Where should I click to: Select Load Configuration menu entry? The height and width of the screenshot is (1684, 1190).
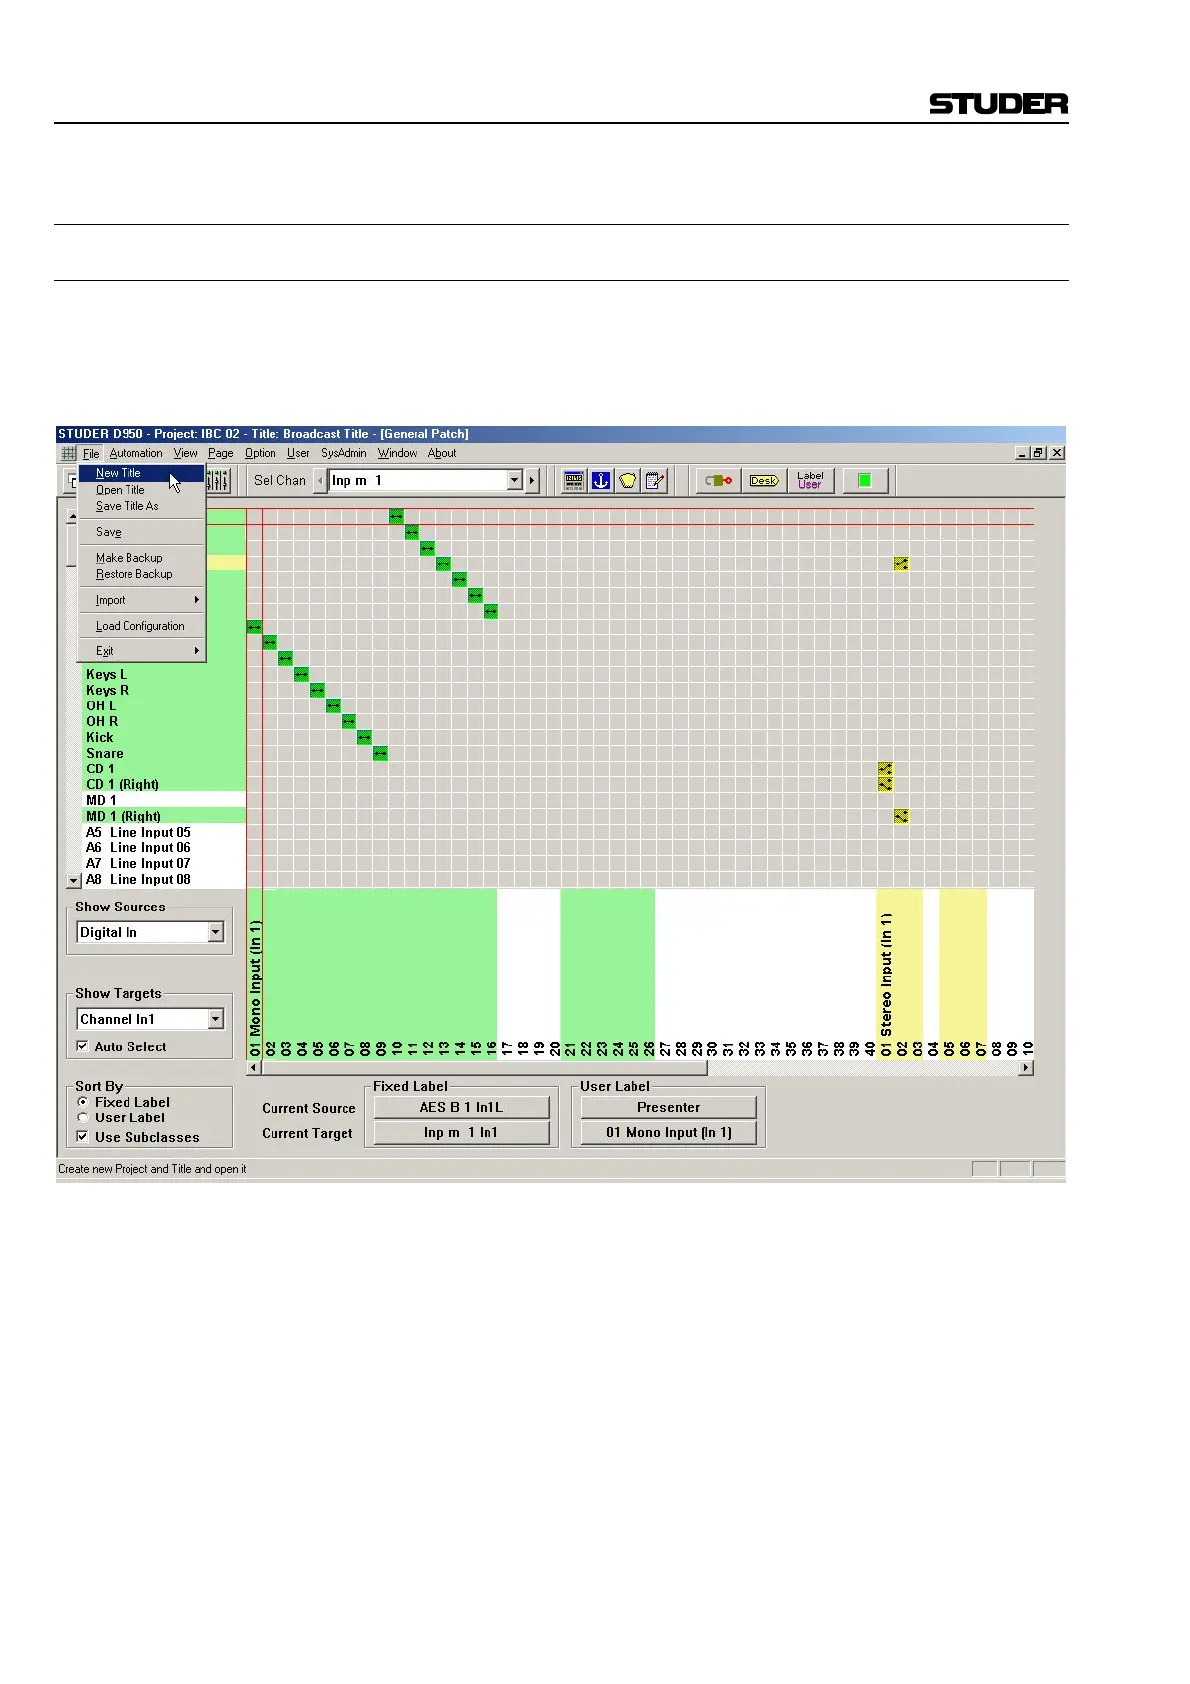point(142,626)
